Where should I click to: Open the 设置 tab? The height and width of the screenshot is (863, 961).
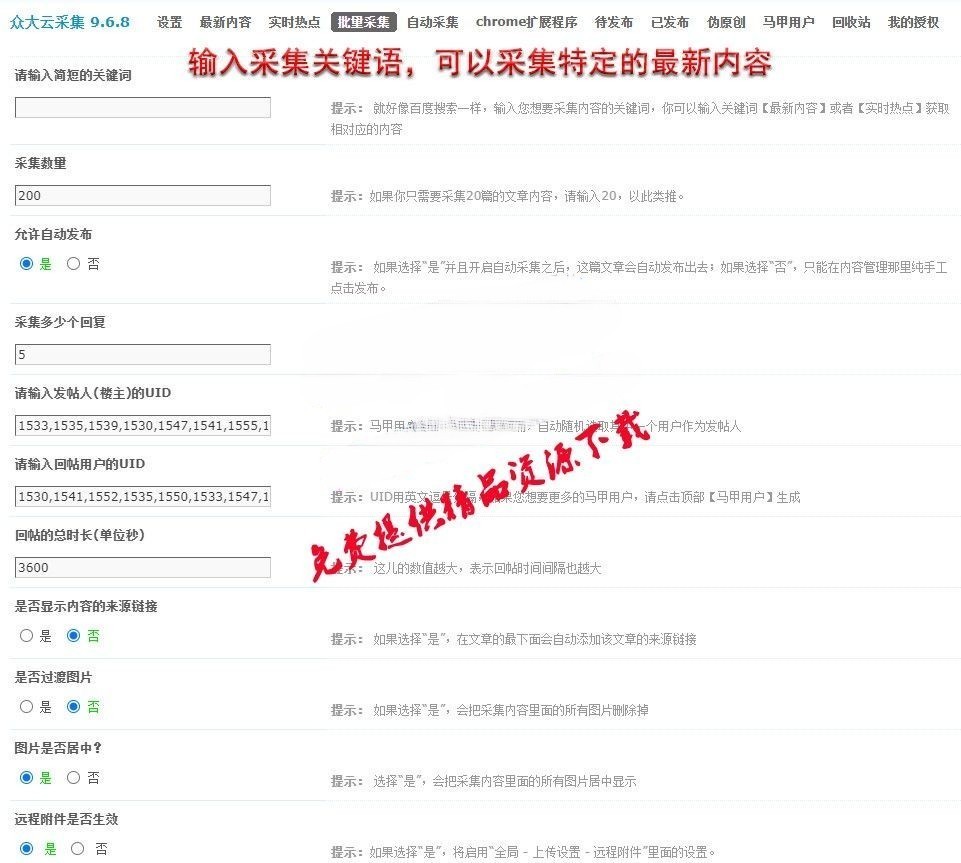click(x=169, y=22)
